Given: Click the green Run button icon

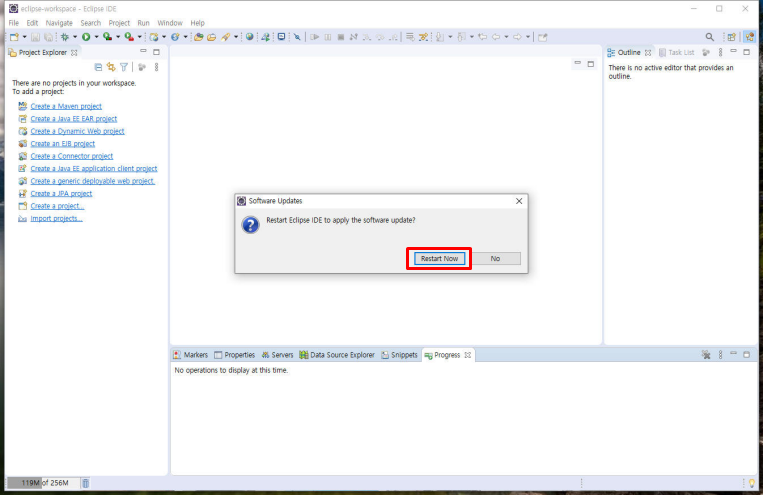Looking at the screenshot, I should (86, 37).
